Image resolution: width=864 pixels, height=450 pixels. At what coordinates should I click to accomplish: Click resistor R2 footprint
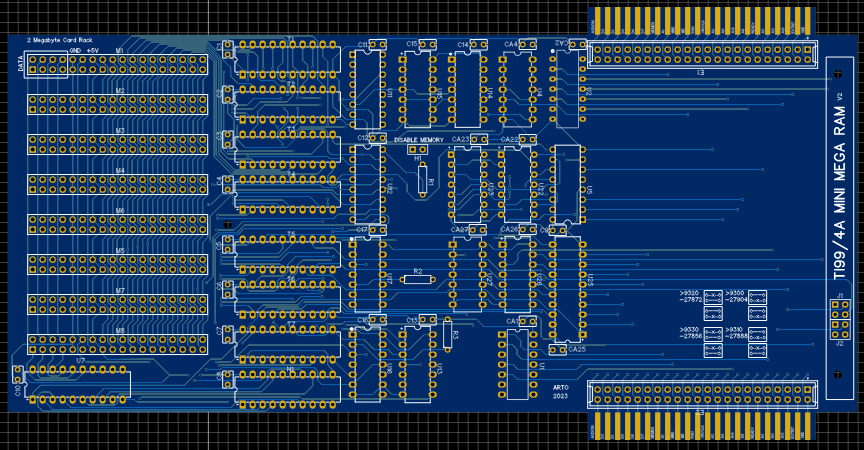coord(418,279)
